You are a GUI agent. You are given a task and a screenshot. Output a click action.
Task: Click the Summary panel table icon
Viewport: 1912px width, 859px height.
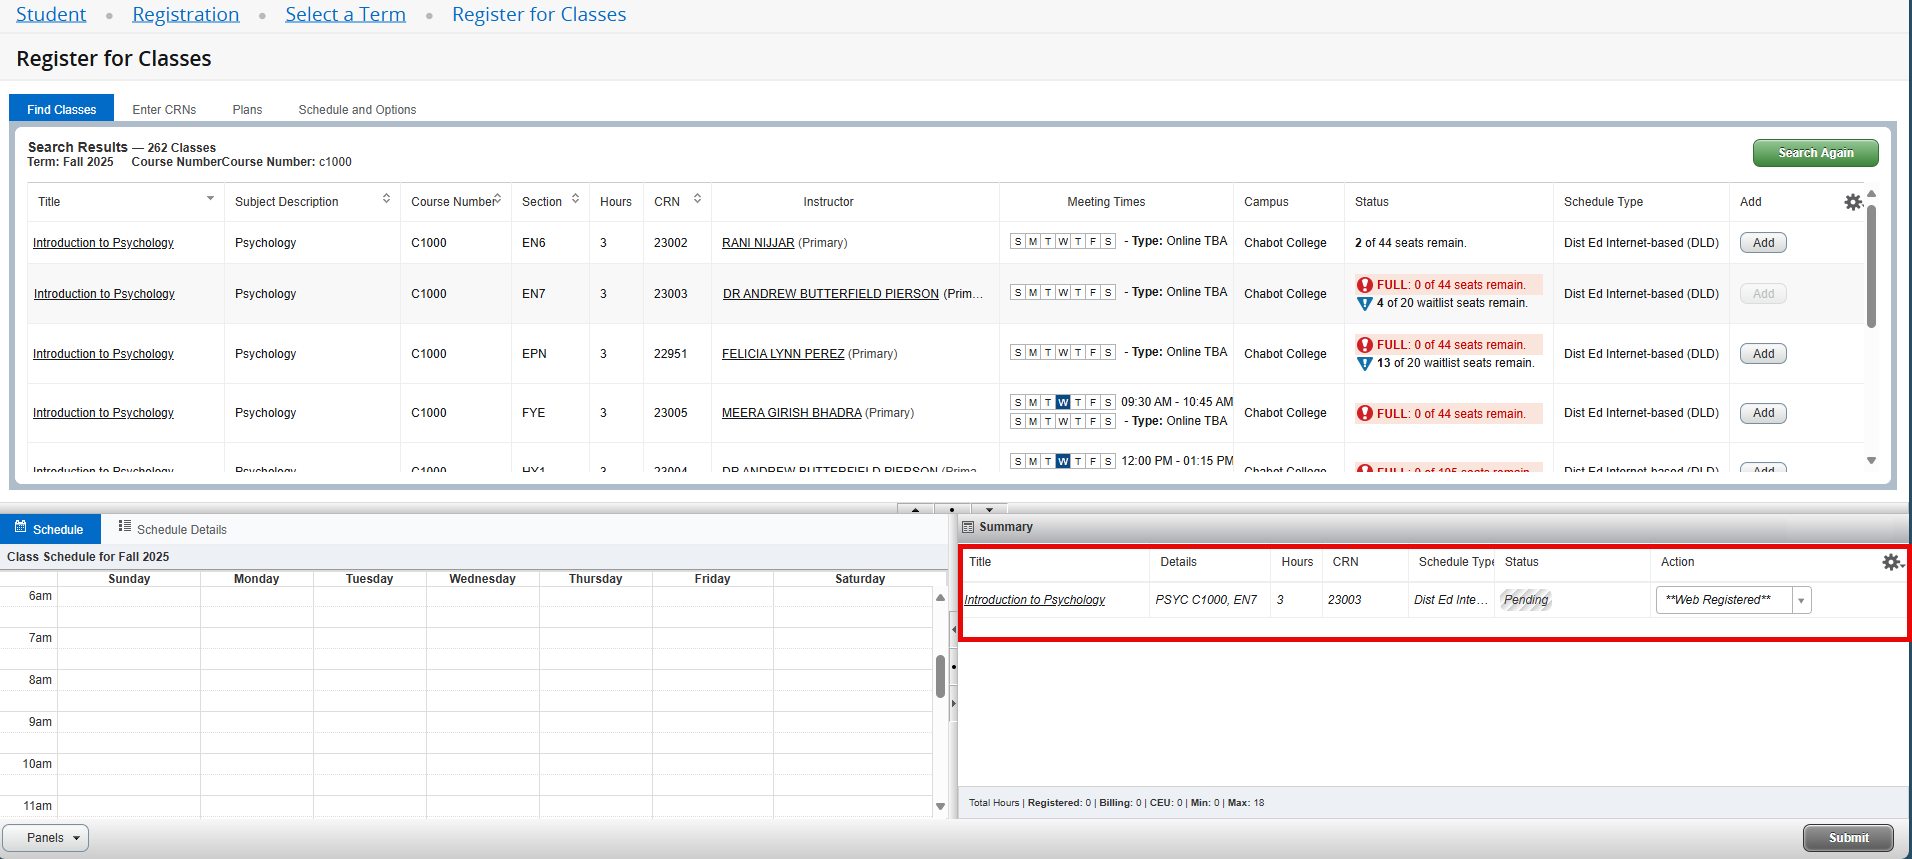(967, 527)
